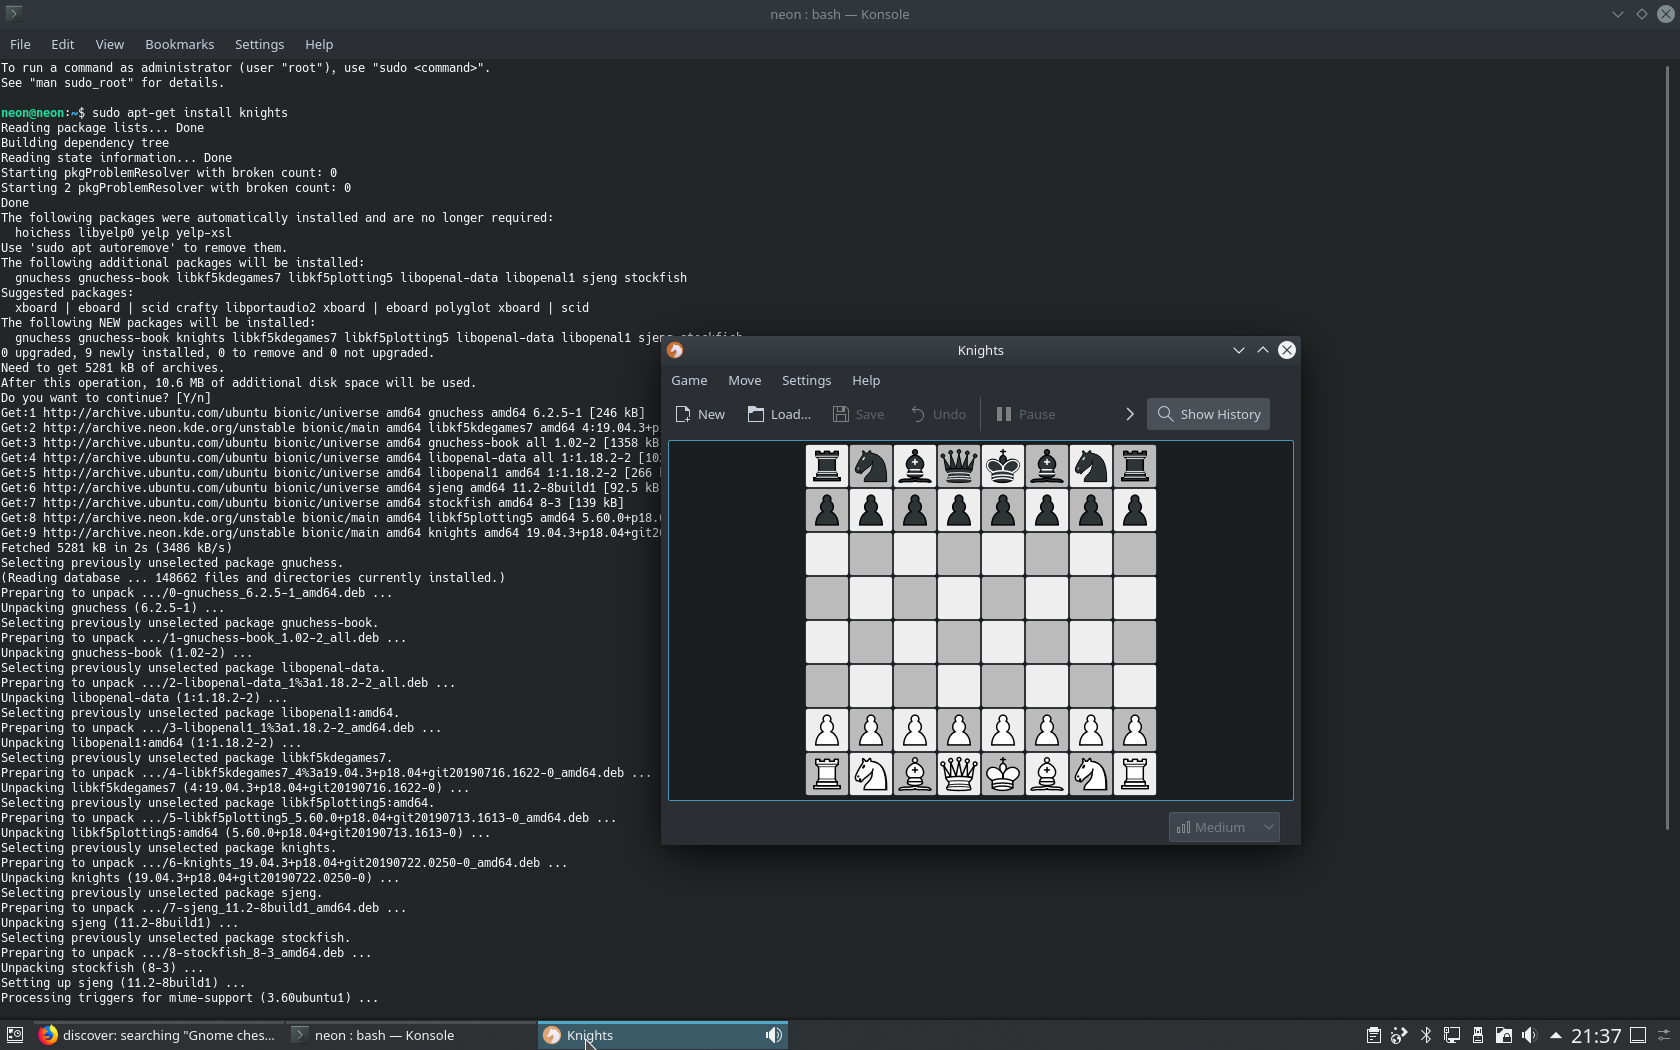Open the Game menu in Knights

click(x=689, y=381)
